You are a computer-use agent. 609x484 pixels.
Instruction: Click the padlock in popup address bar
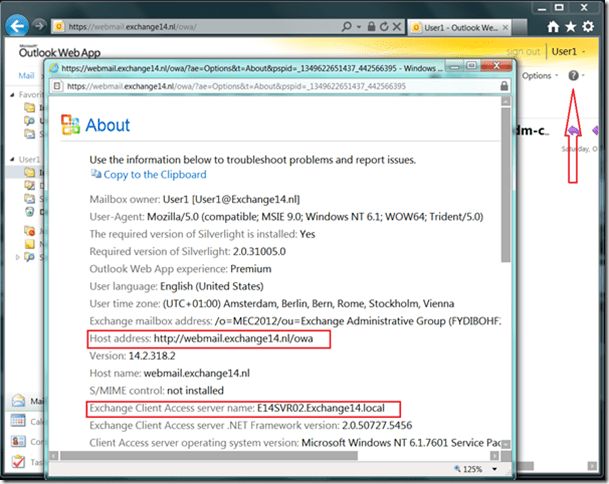point(504,87)
